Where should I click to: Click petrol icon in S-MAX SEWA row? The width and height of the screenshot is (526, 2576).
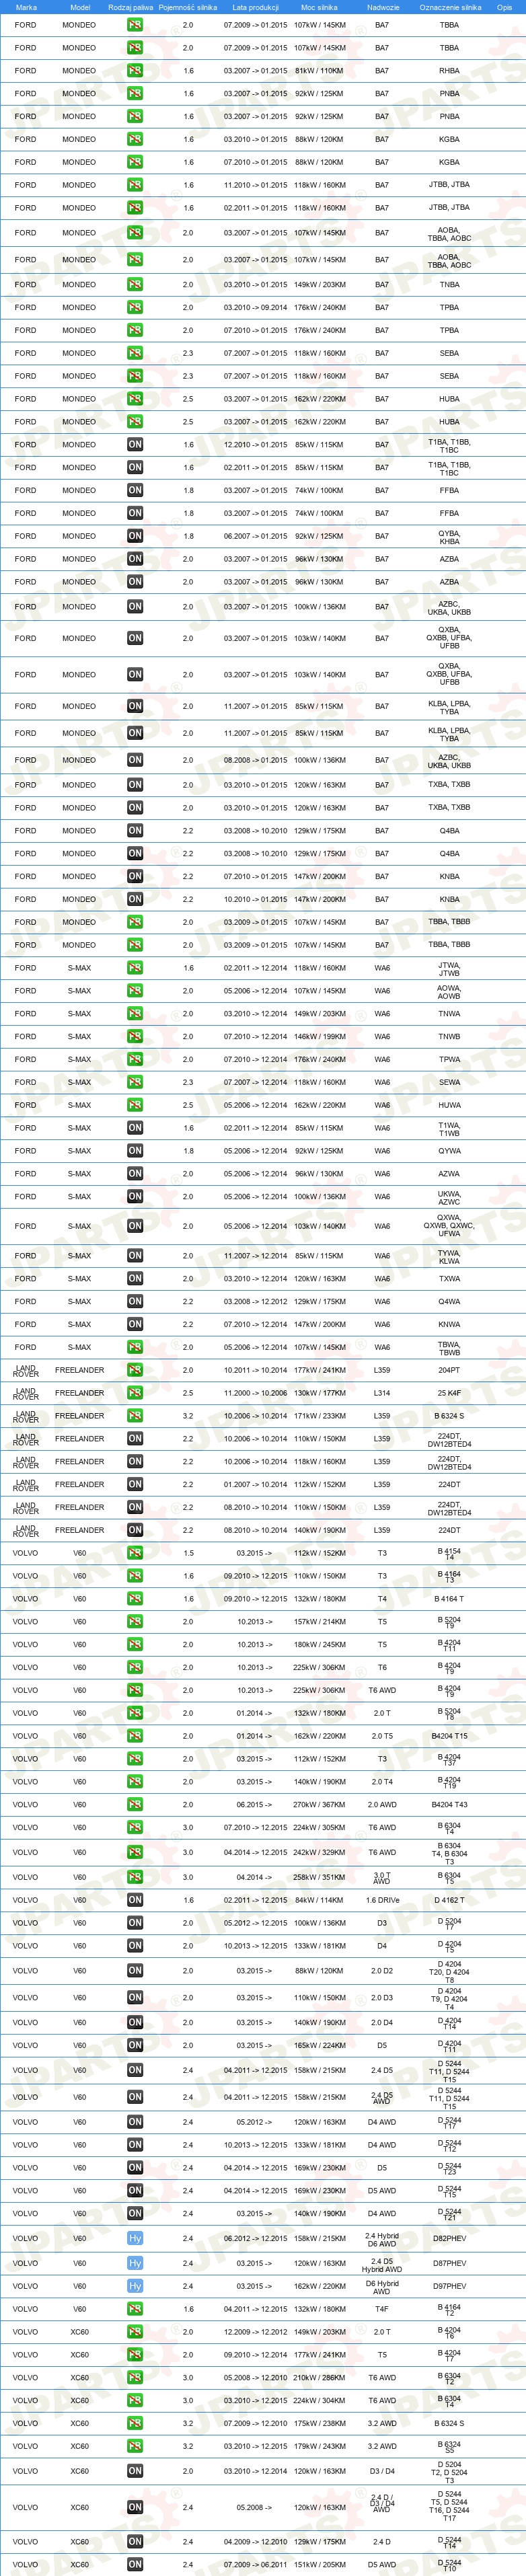135,1082
